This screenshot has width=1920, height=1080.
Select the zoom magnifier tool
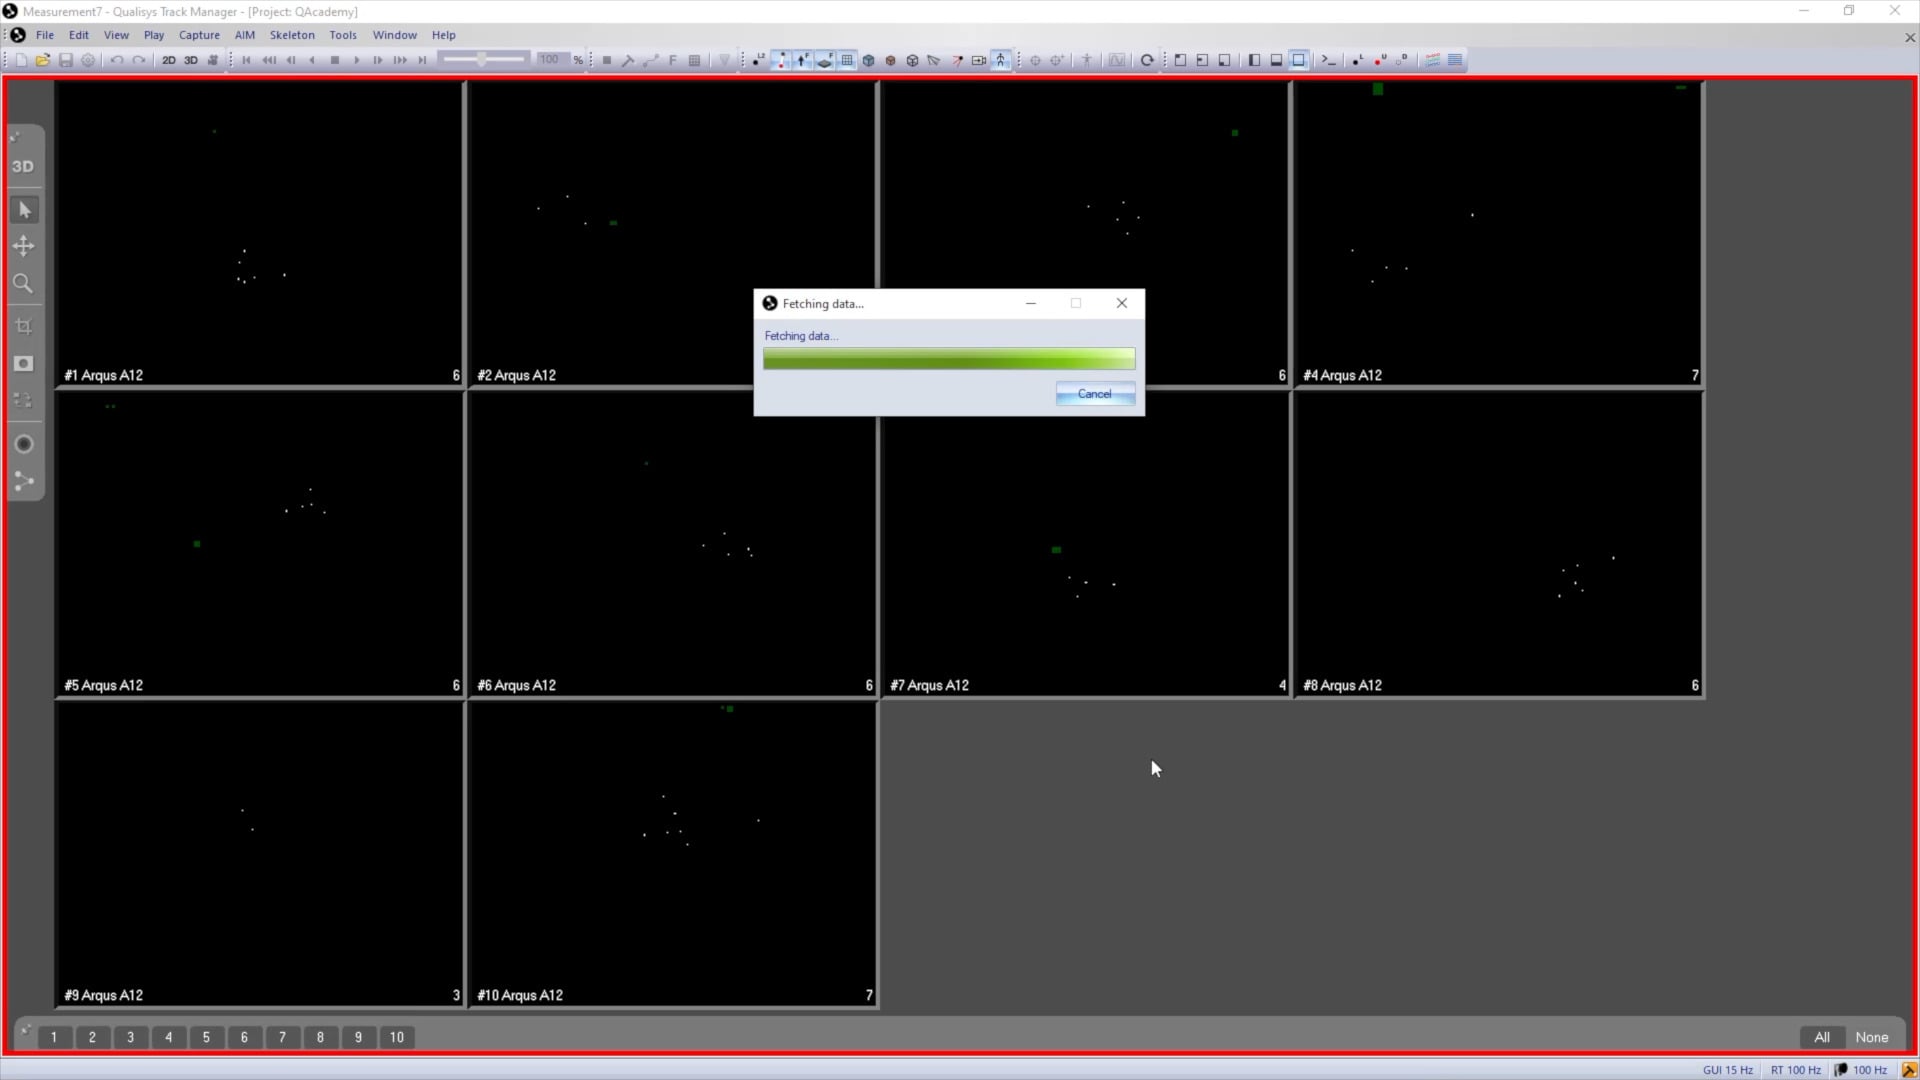click(x=24, y=284)
